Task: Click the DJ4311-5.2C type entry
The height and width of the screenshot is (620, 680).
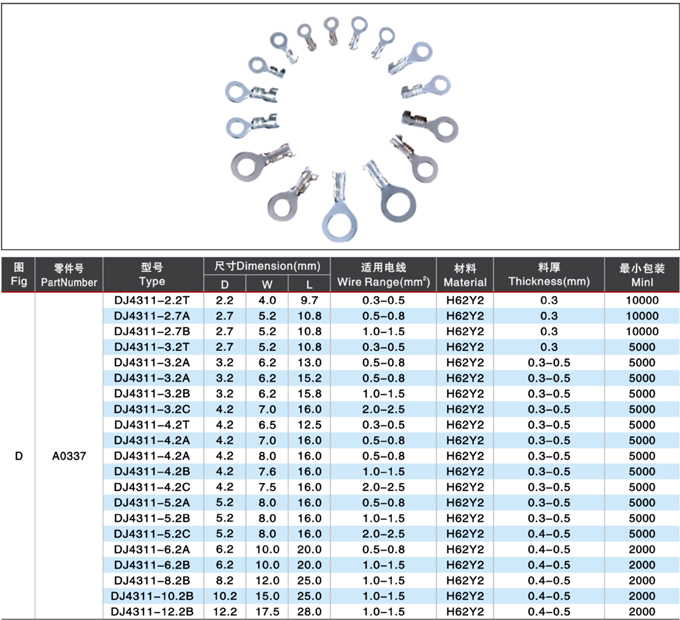Action: click(152, 533)
